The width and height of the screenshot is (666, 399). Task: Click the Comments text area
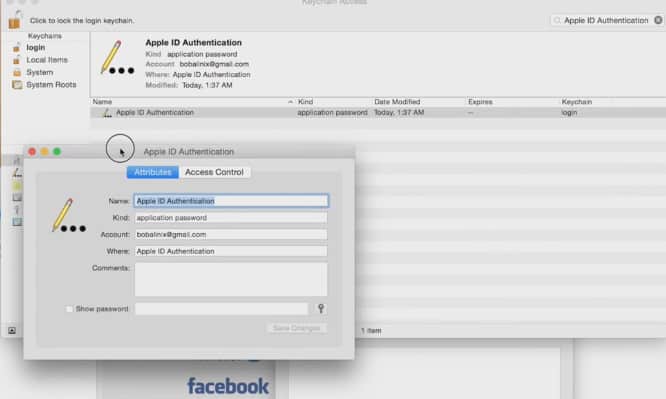coord(231,279)
